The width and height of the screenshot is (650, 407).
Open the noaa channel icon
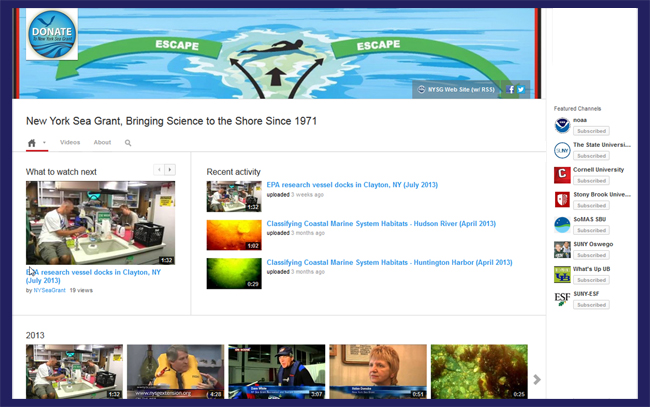click(562, 125)
